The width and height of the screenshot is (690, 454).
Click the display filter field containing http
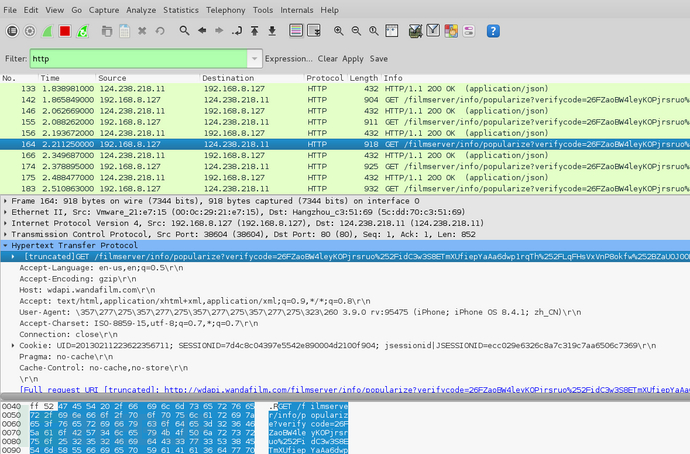139,59
